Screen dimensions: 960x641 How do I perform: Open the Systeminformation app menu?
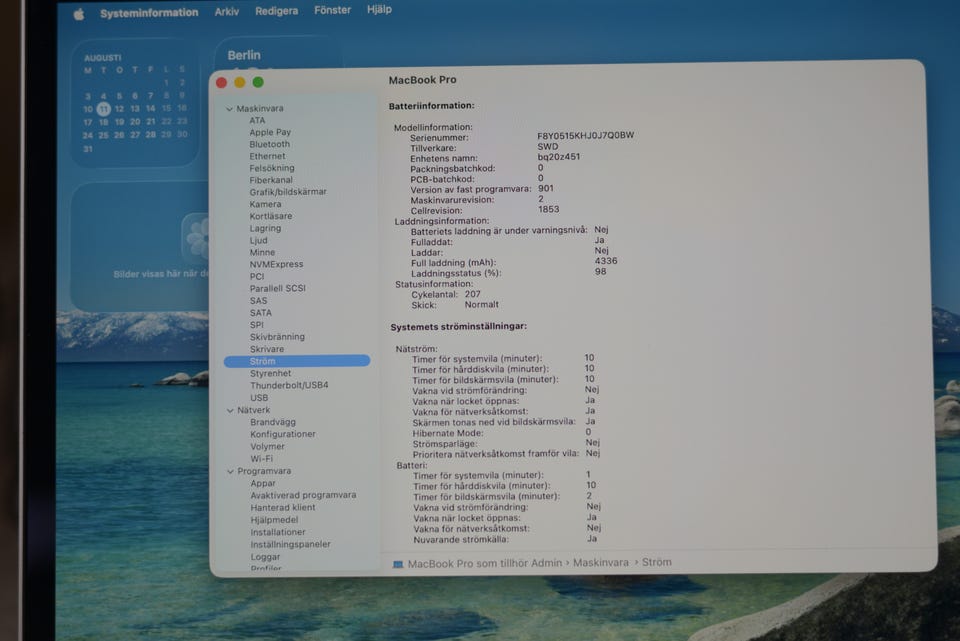(149, 13)
